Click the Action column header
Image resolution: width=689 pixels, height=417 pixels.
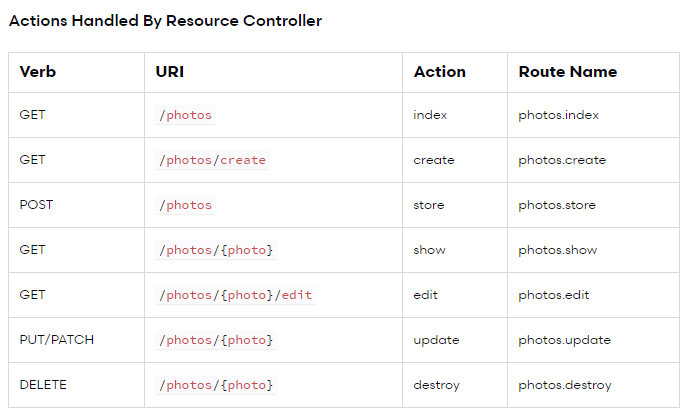point(439,72)
